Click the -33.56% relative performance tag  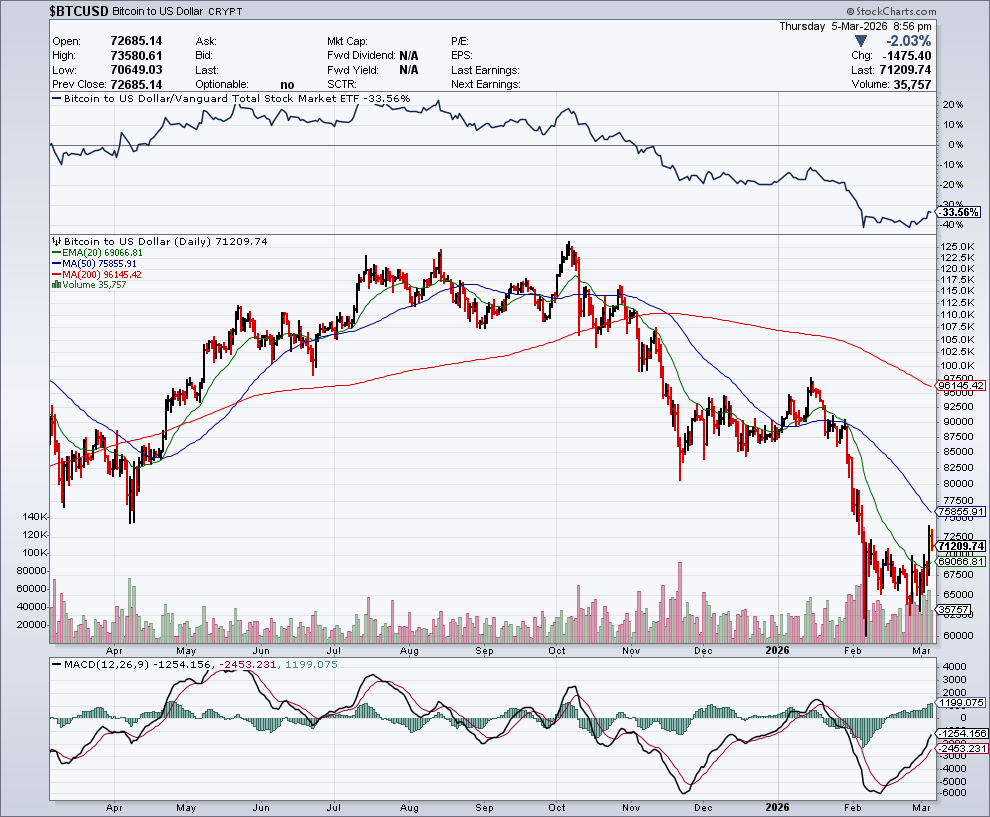(x=960, y=212)
